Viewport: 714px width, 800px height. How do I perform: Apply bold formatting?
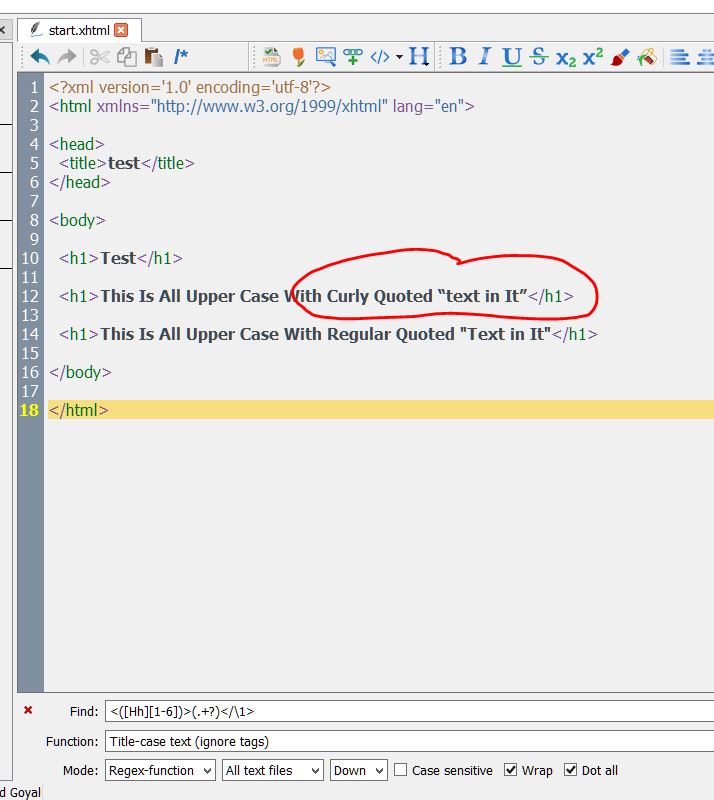pyautogui.click(x=458, y=56)
